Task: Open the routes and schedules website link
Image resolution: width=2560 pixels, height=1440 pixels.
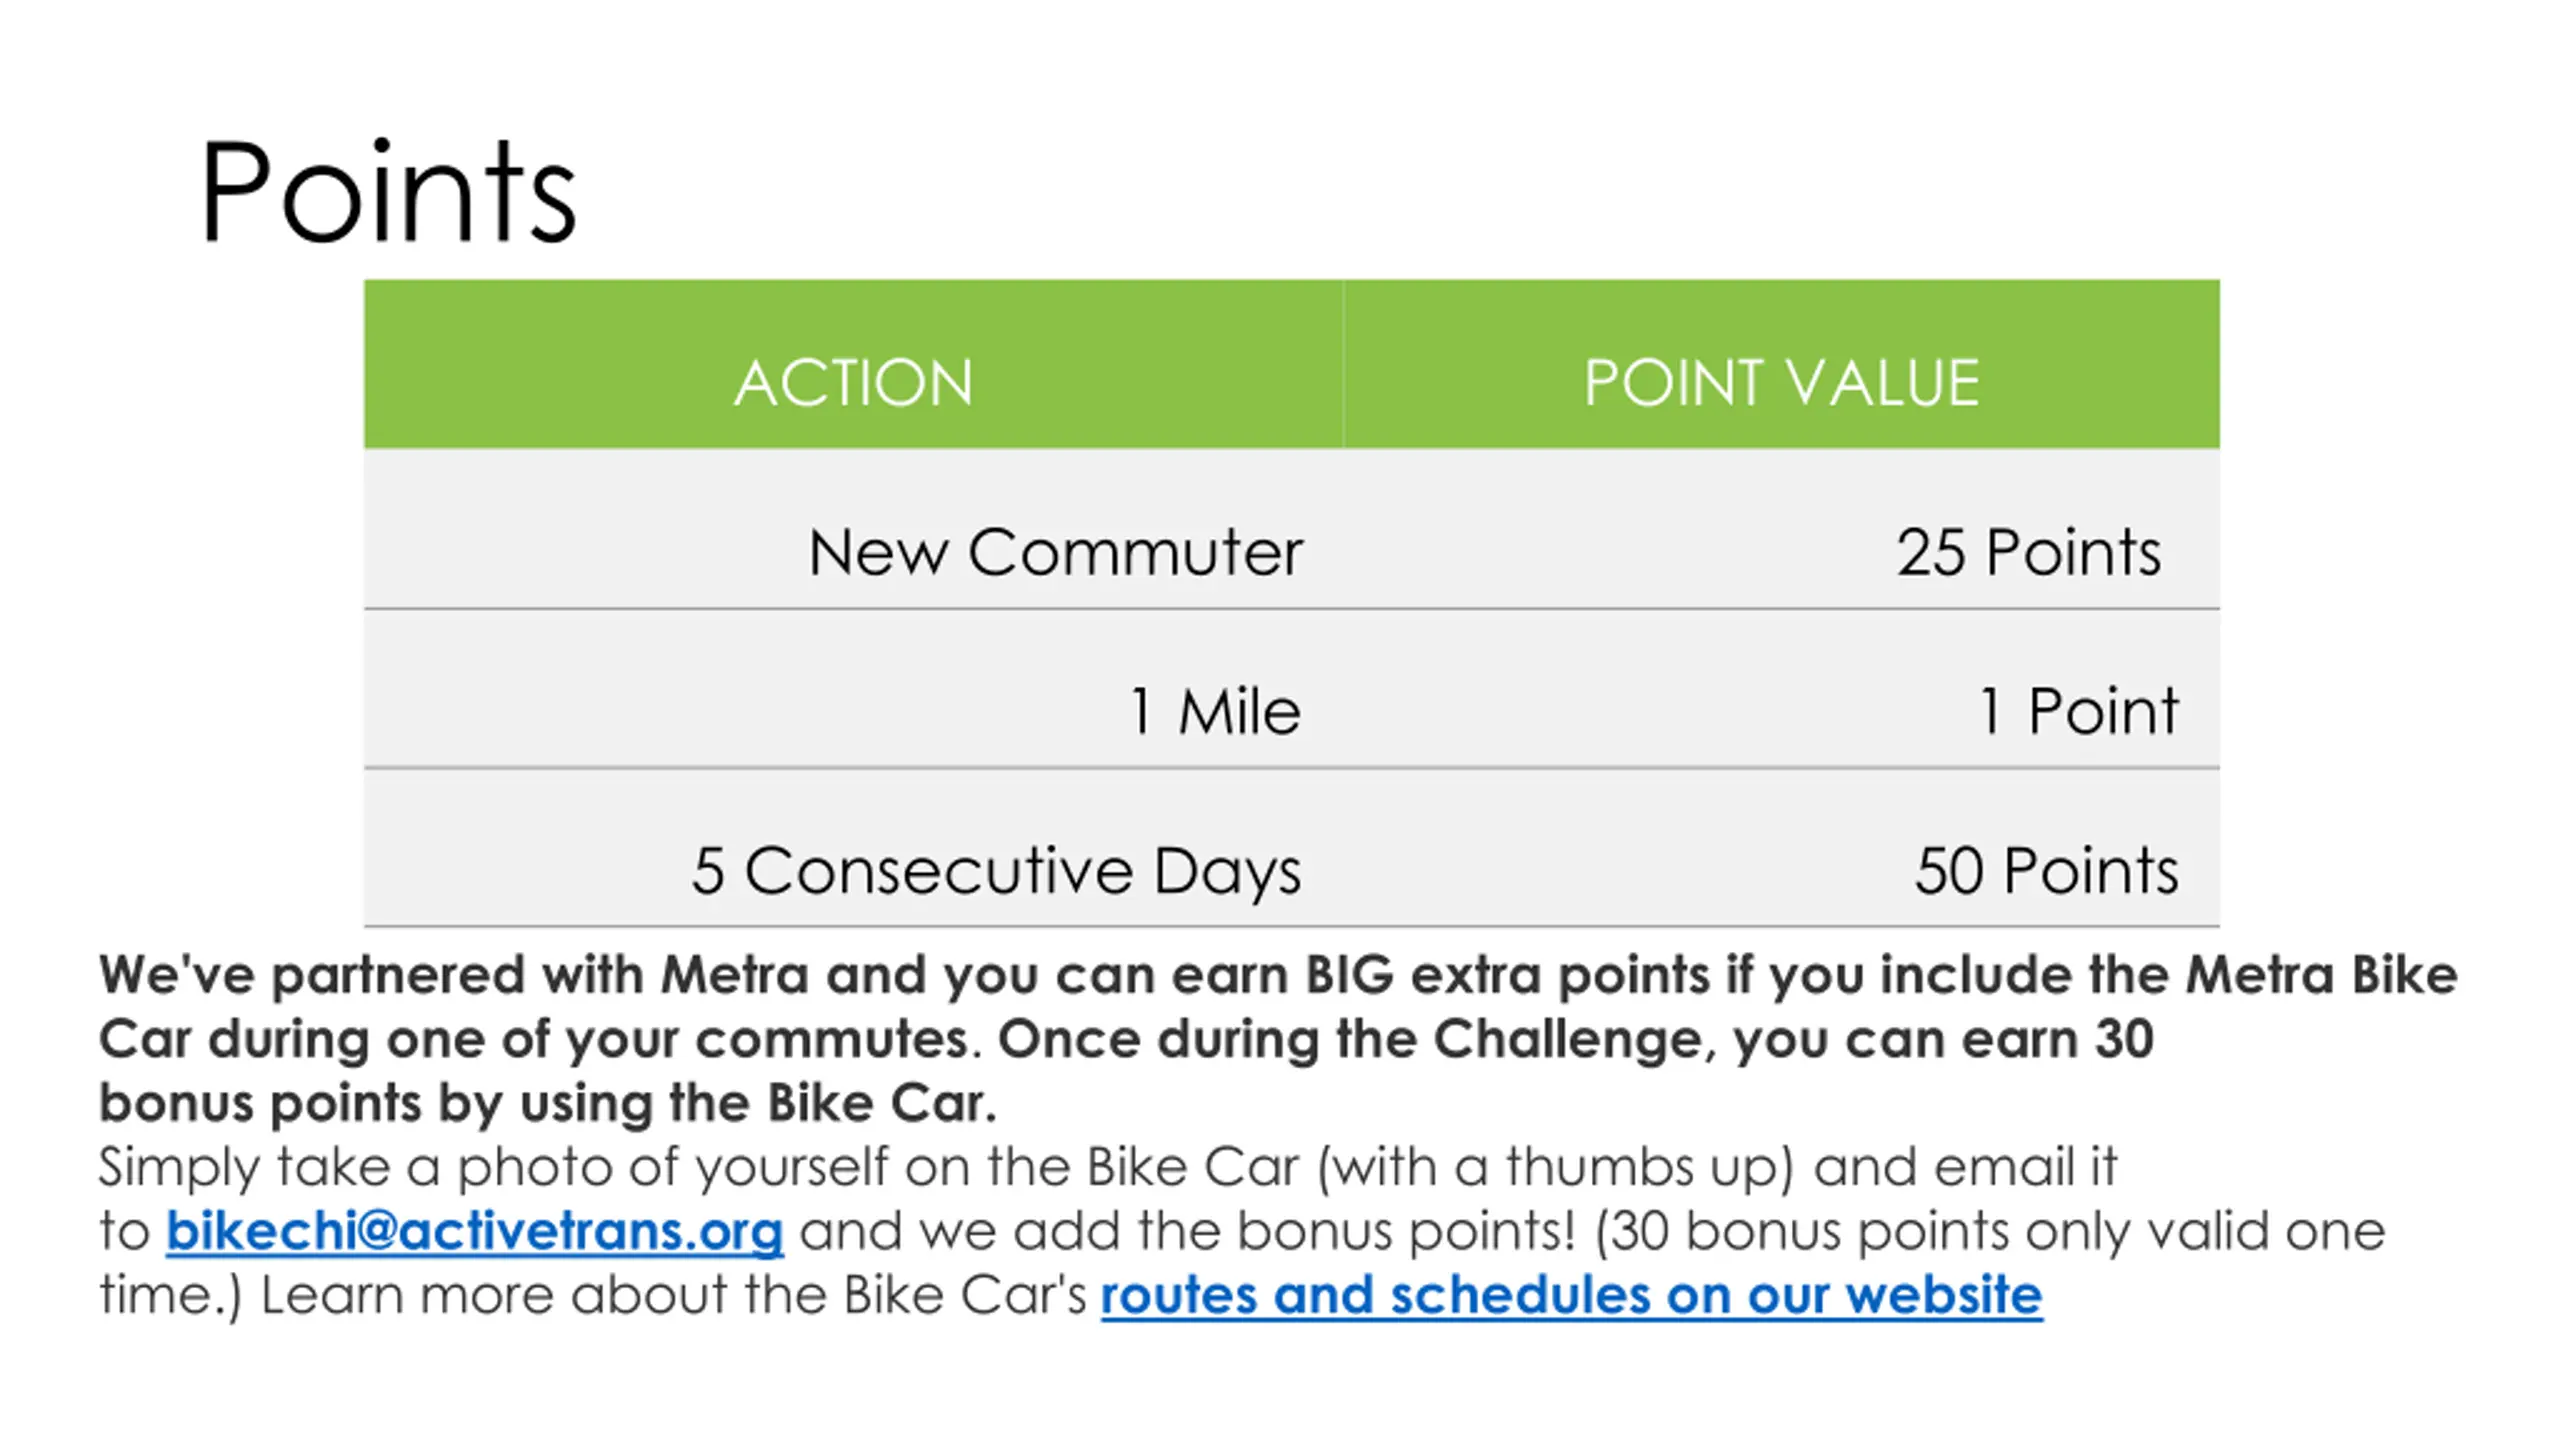Action: point(1571,1295)
